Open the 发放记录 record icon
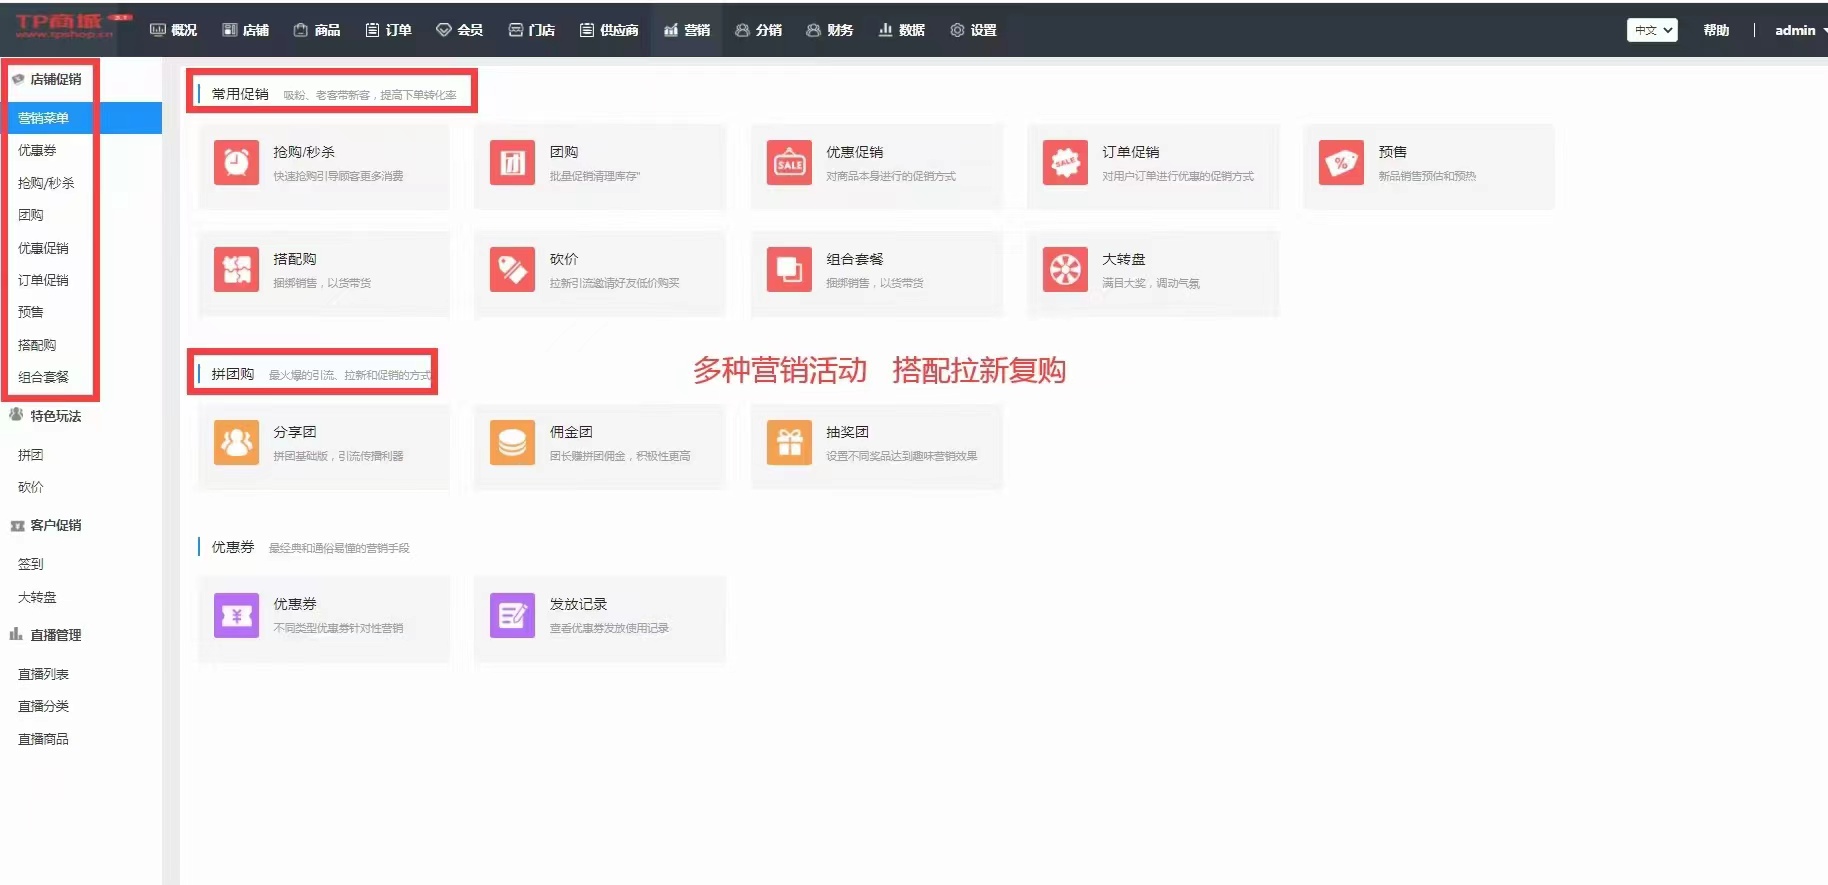Image resolution: width=1828 pixels, height=885 pixels. 512,615
